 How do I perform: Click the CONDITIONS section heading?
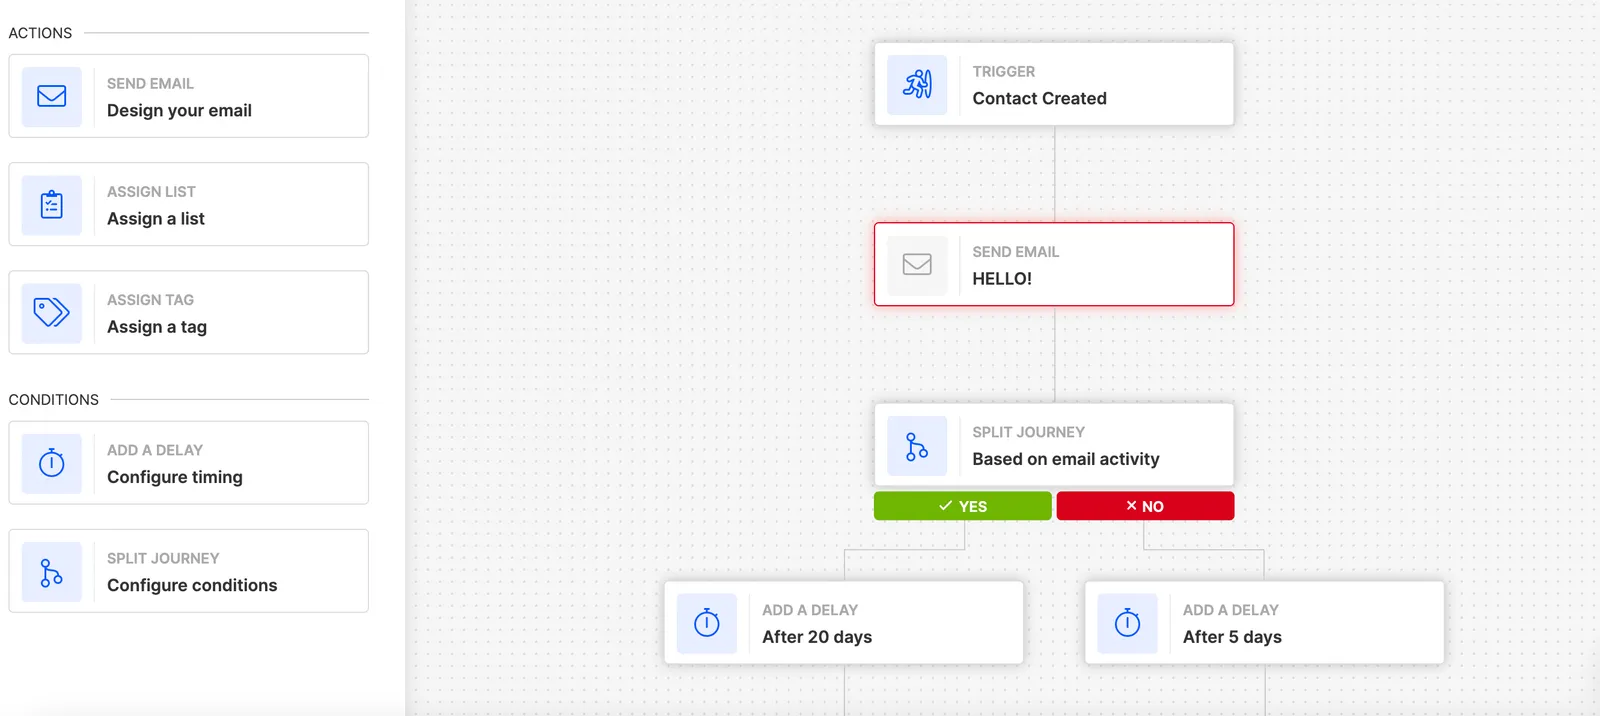click(54, 400)
